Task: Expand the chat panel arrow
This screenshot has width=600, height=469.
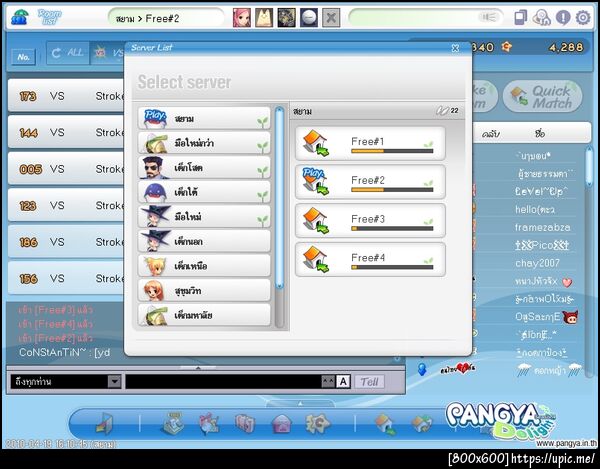Action: pyautogui.click(x=198, y=368)
